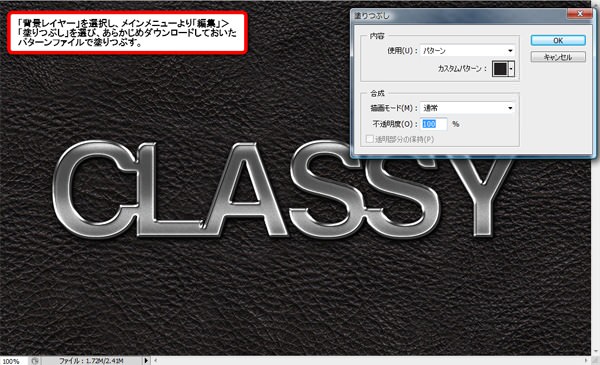Open the status bar options arrow
Viewport: 600px width, 365px height.
[146, 361]
